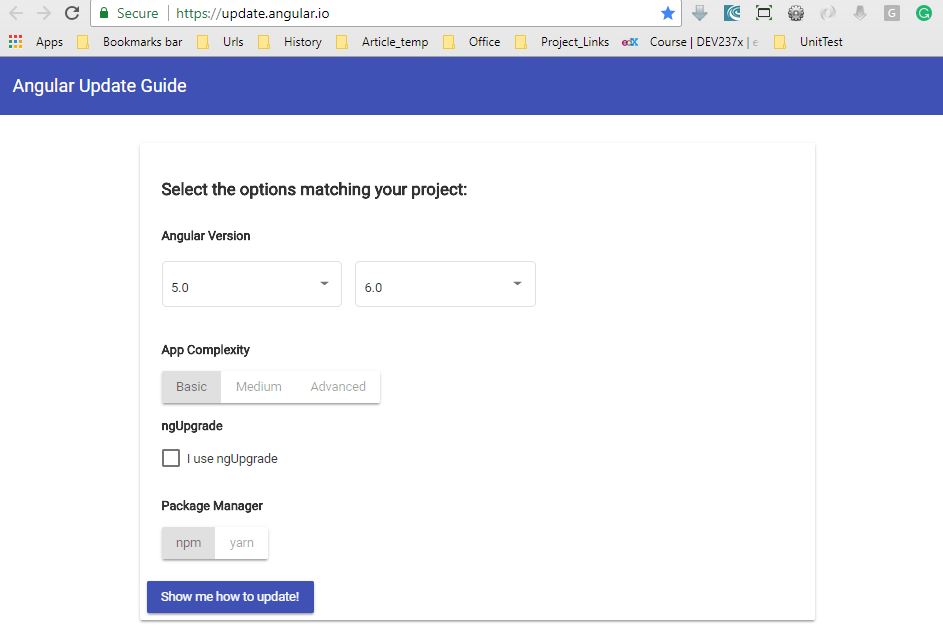Screen dimensions: 943x631
Task: Click the green Grammarly extension icon
Action: pyautogui.click(x=924, y=13)
